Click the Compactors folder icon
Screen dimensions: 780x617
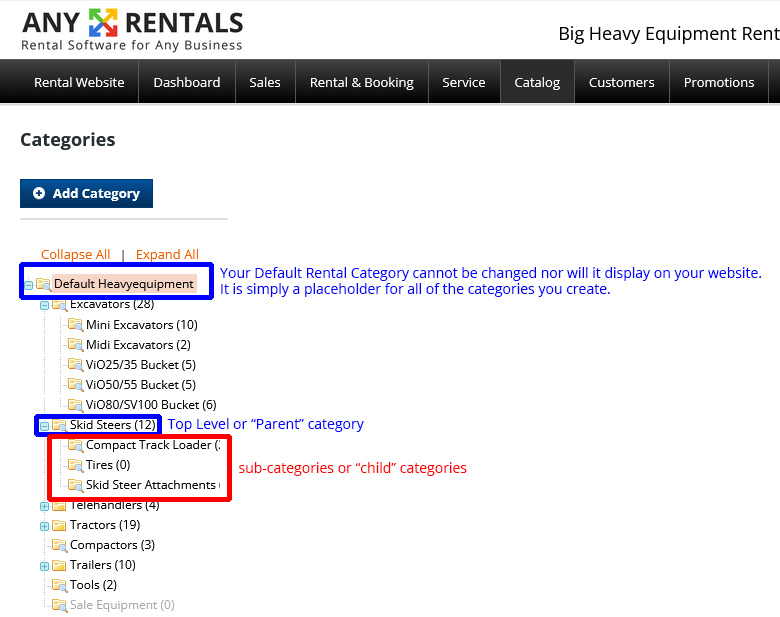pos(59,545)
